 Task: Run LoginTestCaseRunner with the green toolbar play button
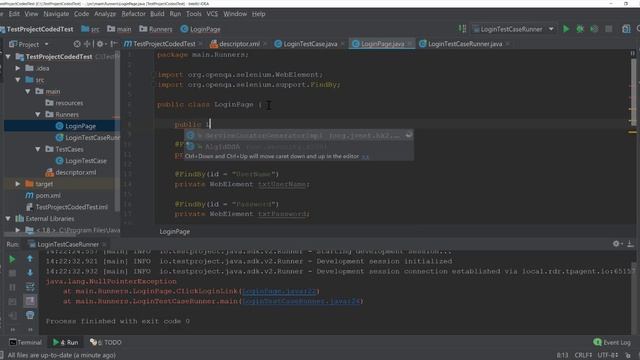566,29
